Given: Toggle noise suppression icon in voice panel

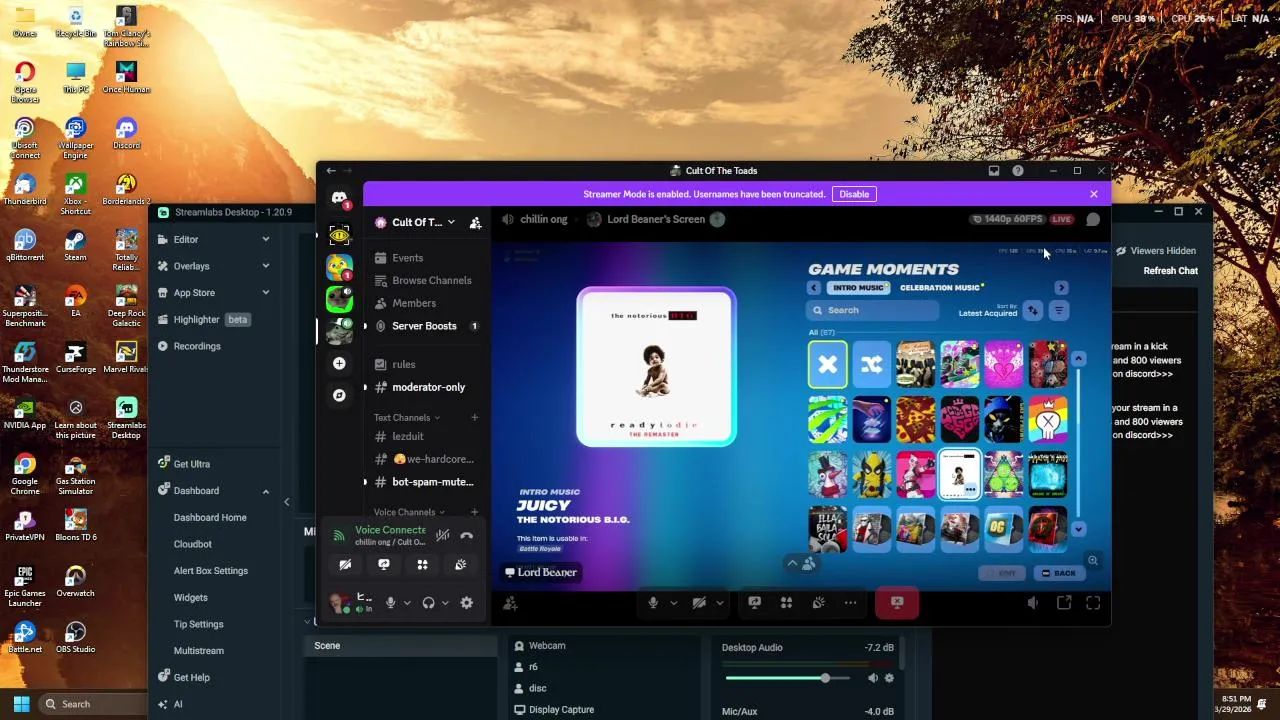Looking at the screenshot, I should pos(442,536).
